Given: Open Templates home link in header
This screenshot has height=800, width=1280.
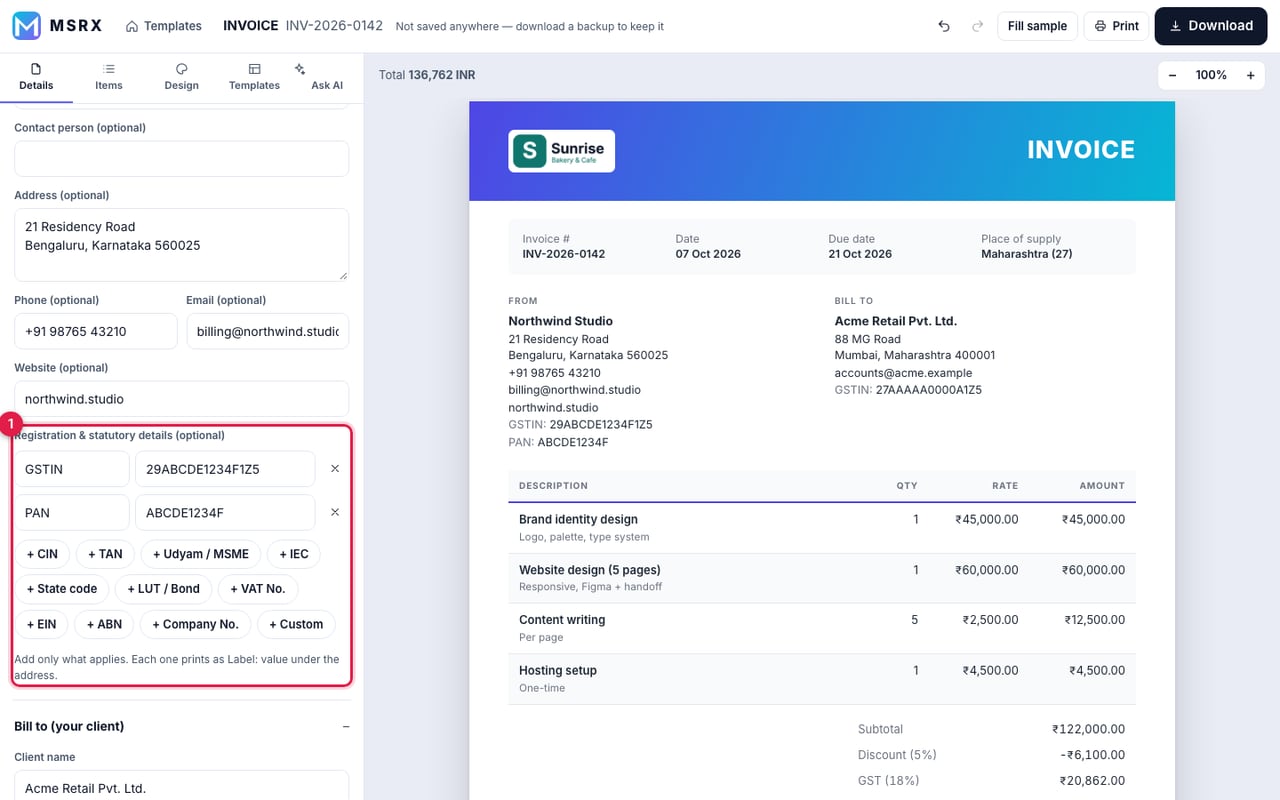Looking at the screenshot, I should (x=164, y=26).
